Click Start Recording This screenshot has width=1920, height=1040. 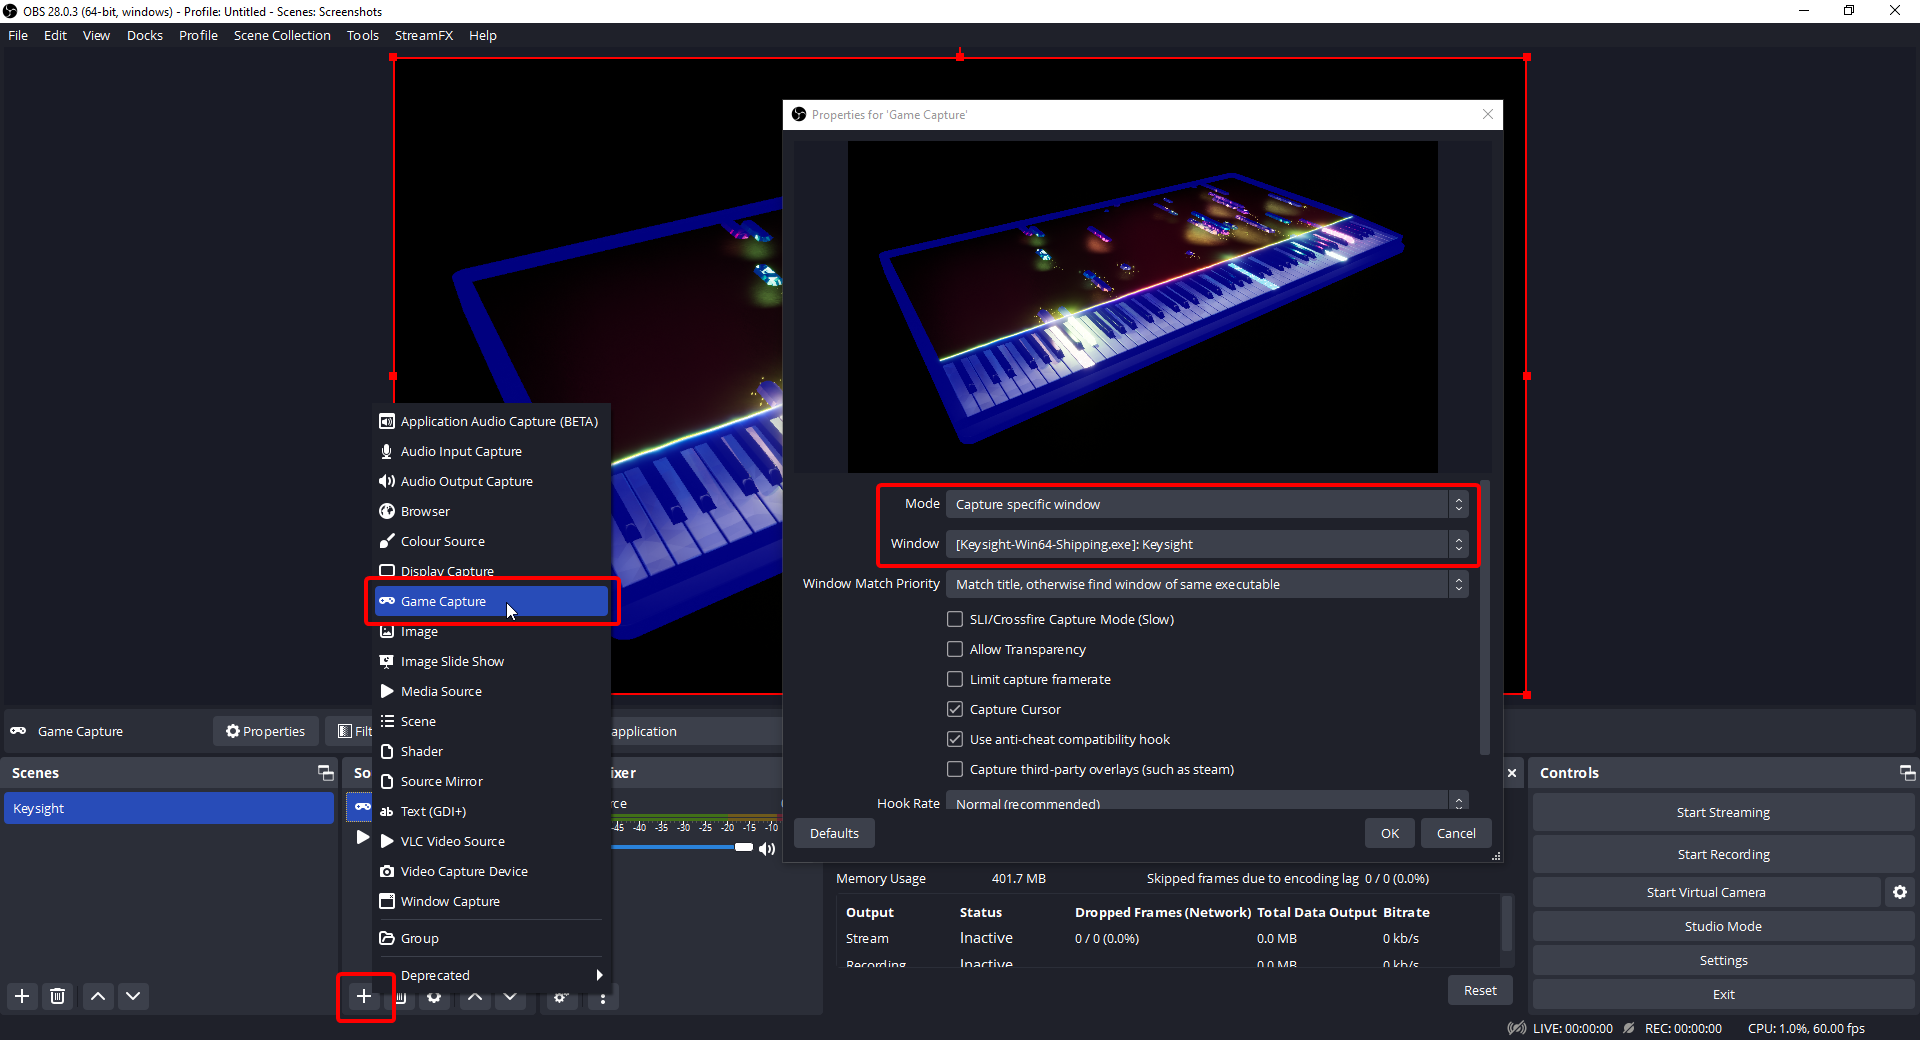pyautogui.click(x=1723, y=854)
